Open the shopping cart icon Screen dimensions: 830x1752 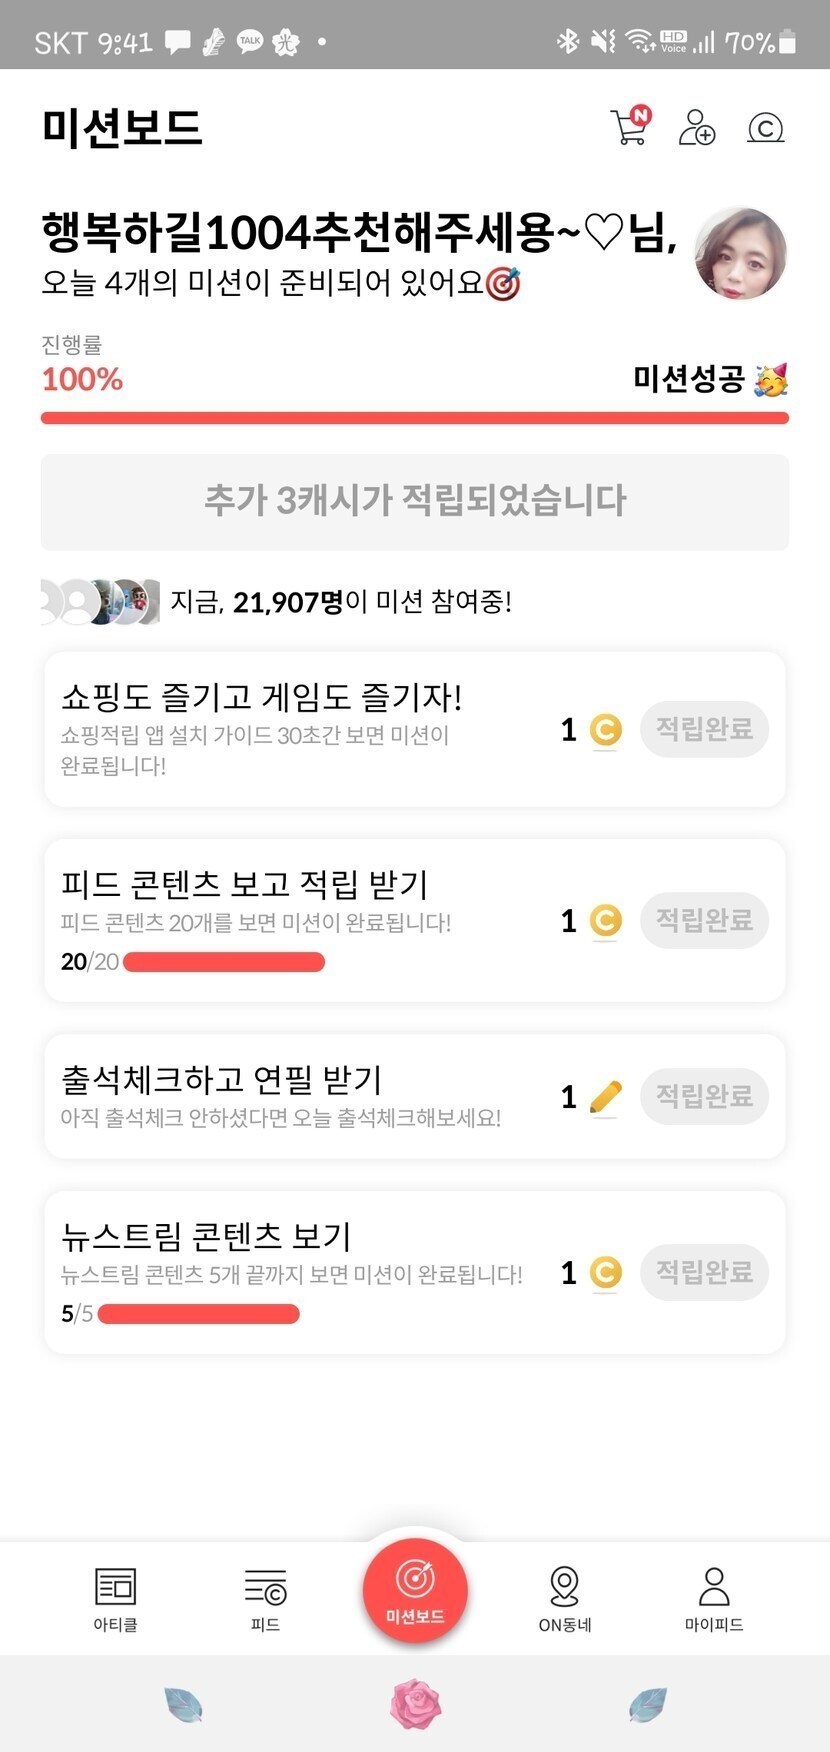[630, 127]
